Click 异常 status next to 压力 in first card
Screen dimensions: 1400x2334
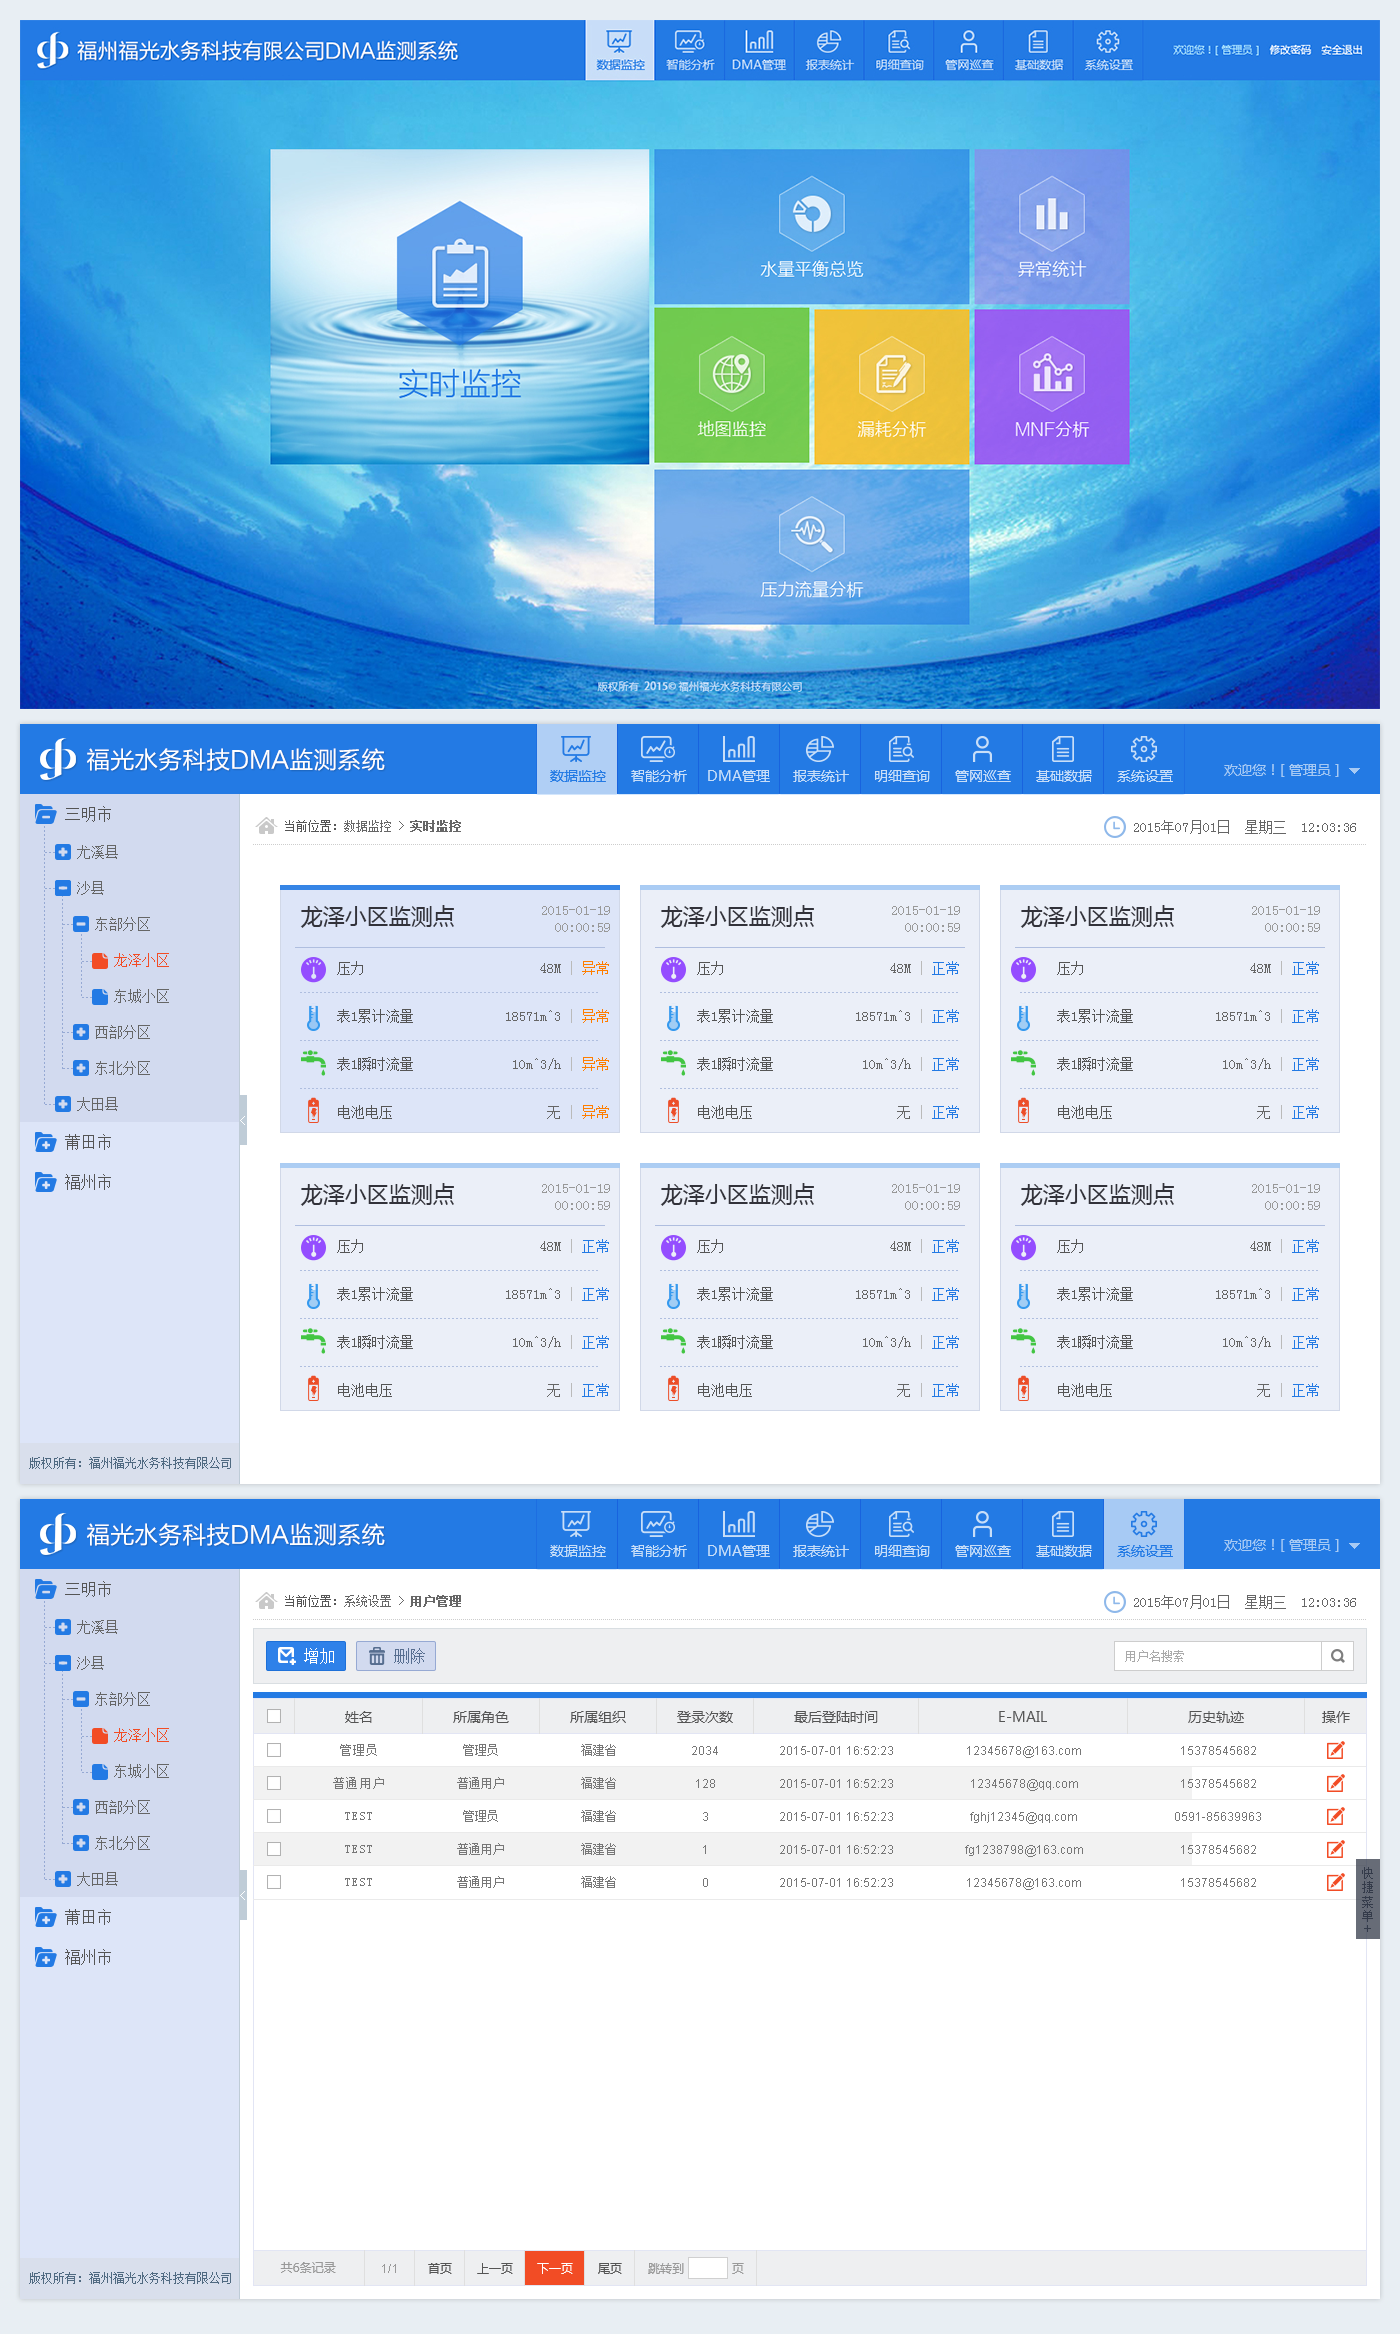[595, 968]
